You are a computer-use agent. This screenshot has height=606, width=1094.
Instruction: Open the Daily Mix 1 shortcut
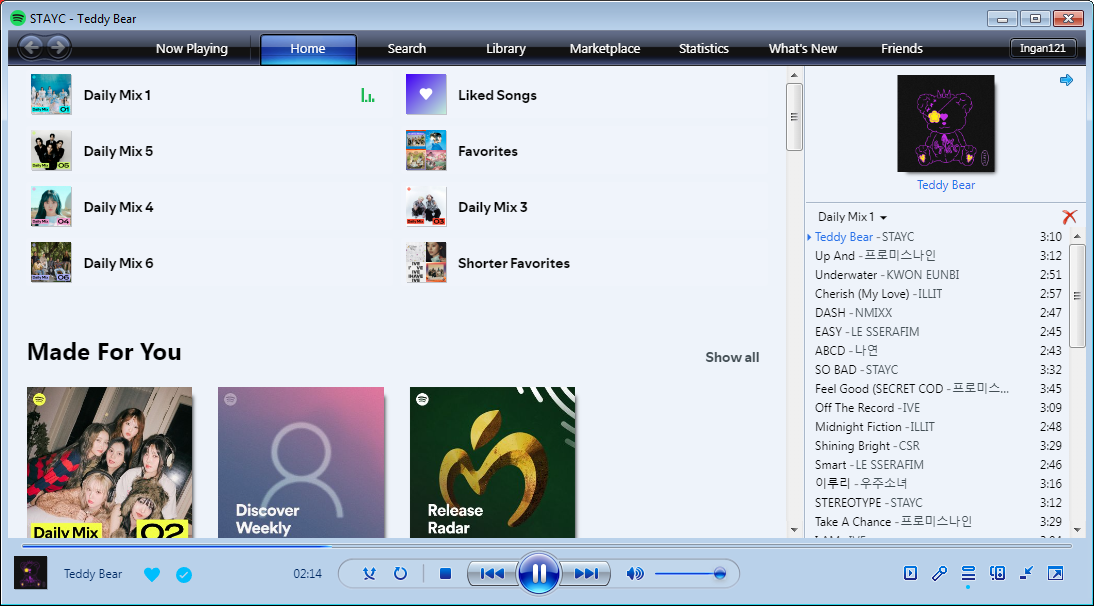click(x=210, y=95)
